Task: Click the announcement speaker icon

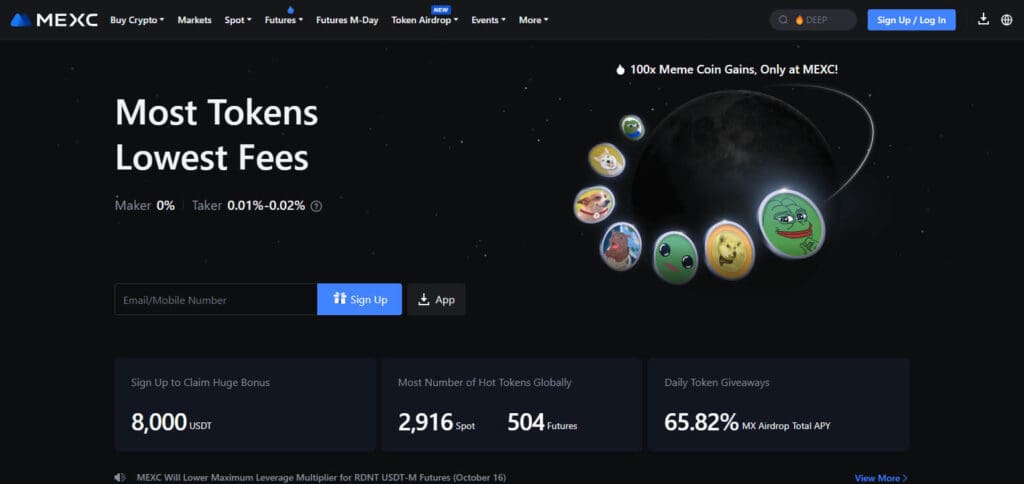Action: [120, 477]
